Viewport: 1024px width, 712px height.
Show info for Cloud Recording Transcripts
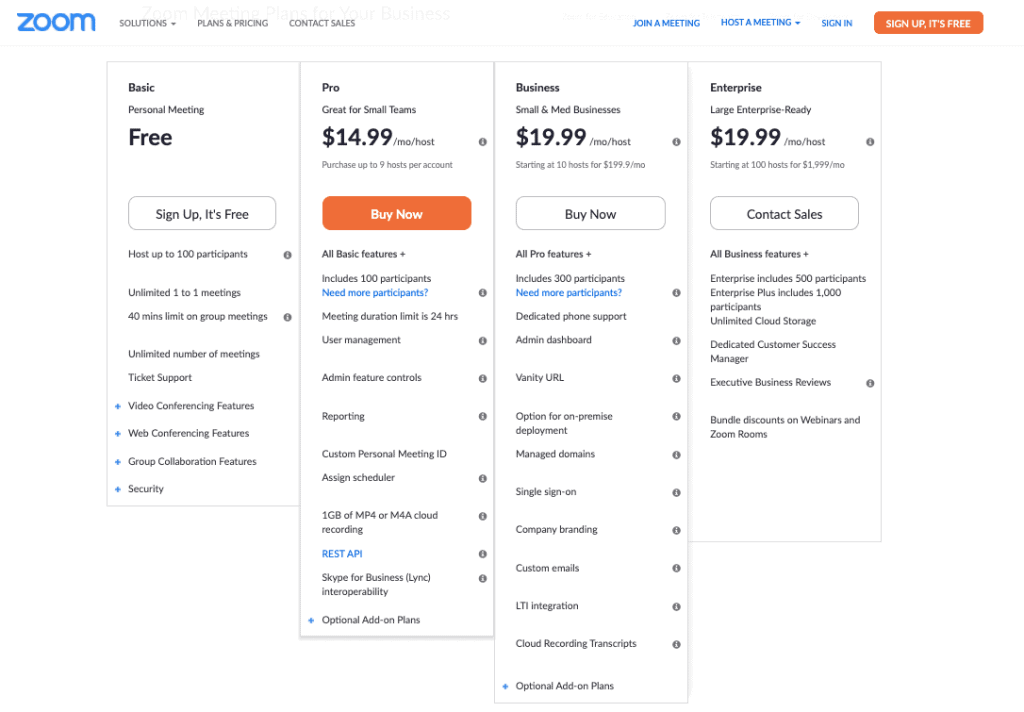(677, 645)
